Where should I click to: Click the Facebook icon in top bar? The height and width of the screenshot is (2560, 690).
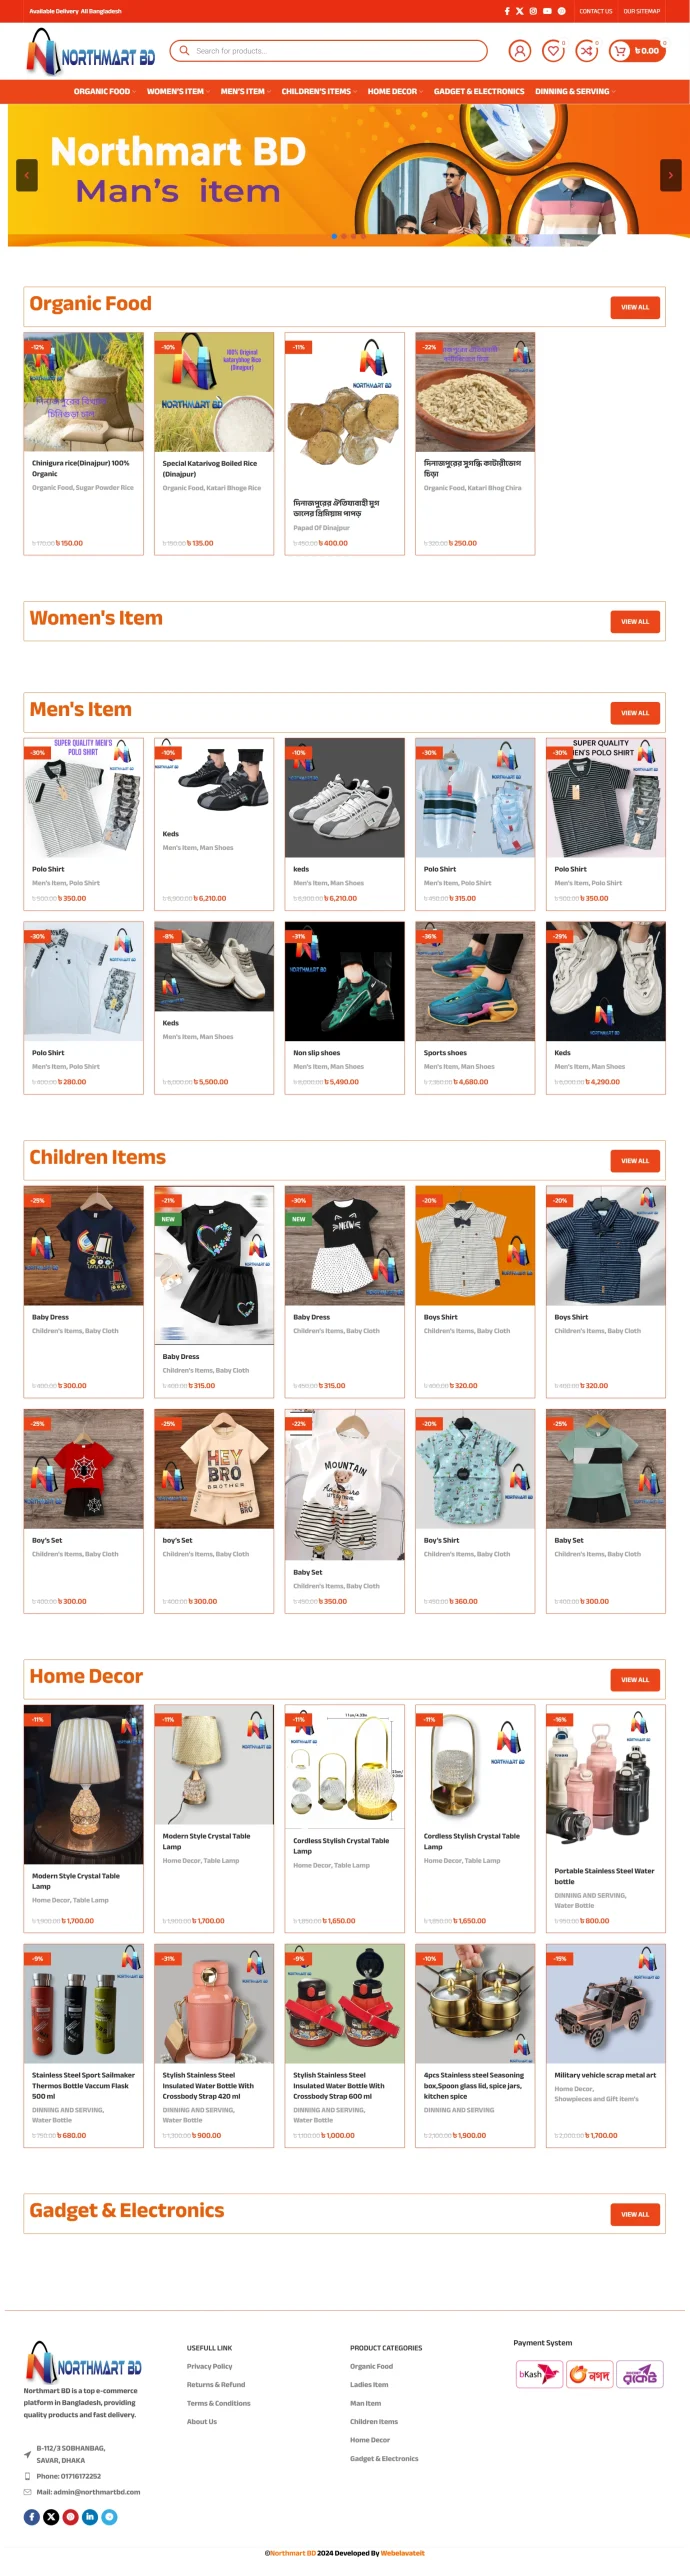pyautogui.click(x=506, y=11)
